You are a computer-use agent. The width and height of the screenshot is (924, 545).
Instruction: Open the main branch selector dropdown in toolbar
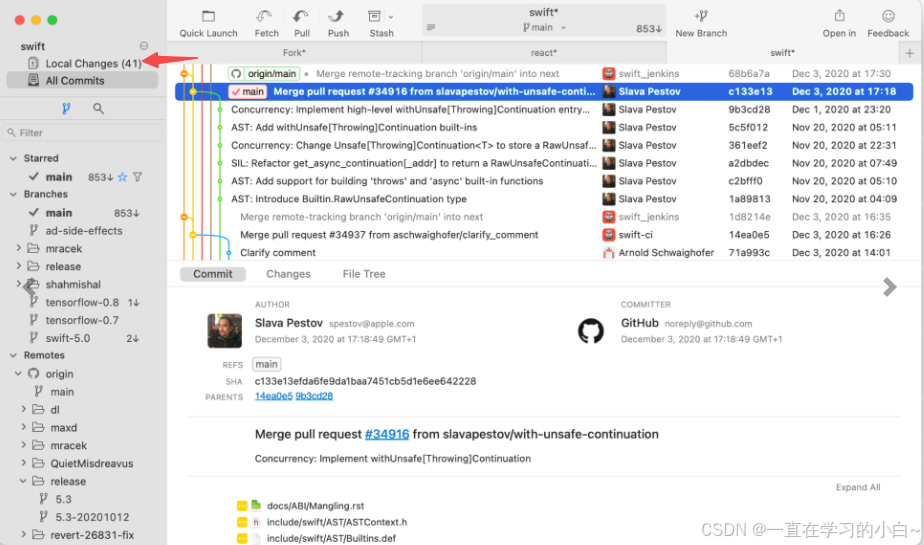pyautogui.click(x=544, y=27)
